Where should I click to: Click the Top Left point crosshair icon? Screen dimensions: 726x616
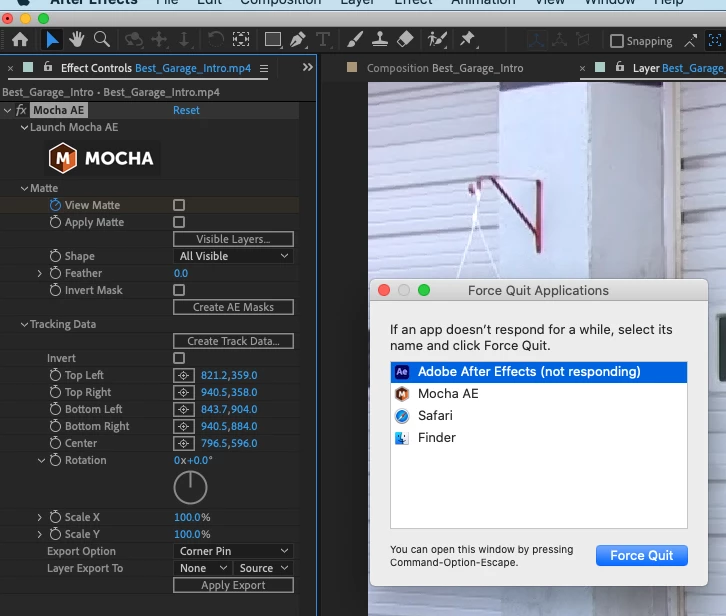click(183, 375)
